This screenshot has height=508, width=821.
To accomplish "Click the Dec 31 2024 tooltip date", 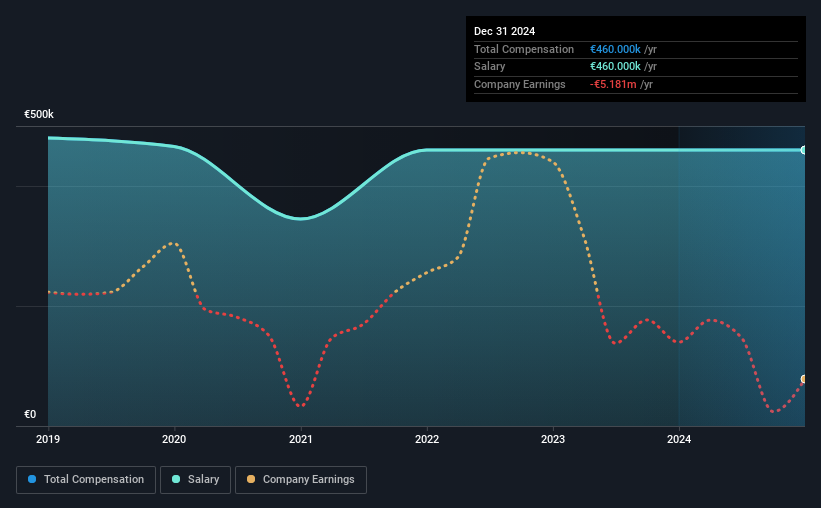I will point(504,31).
